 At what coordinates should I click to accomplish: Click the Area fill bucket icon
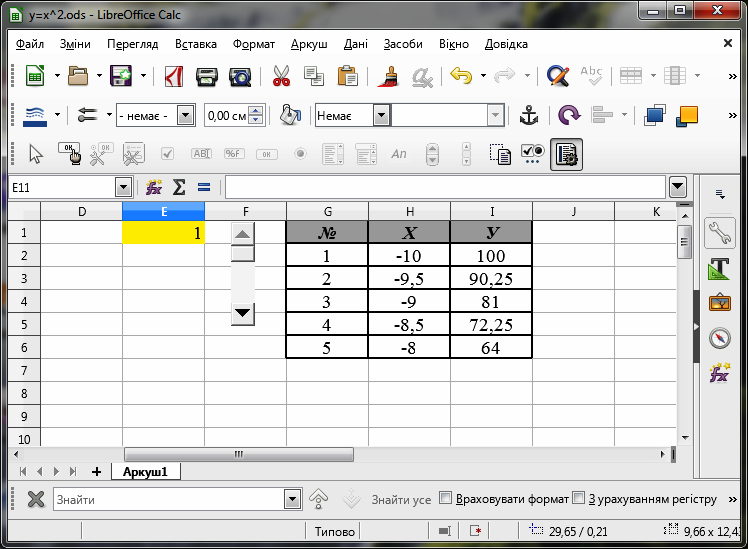290,115
